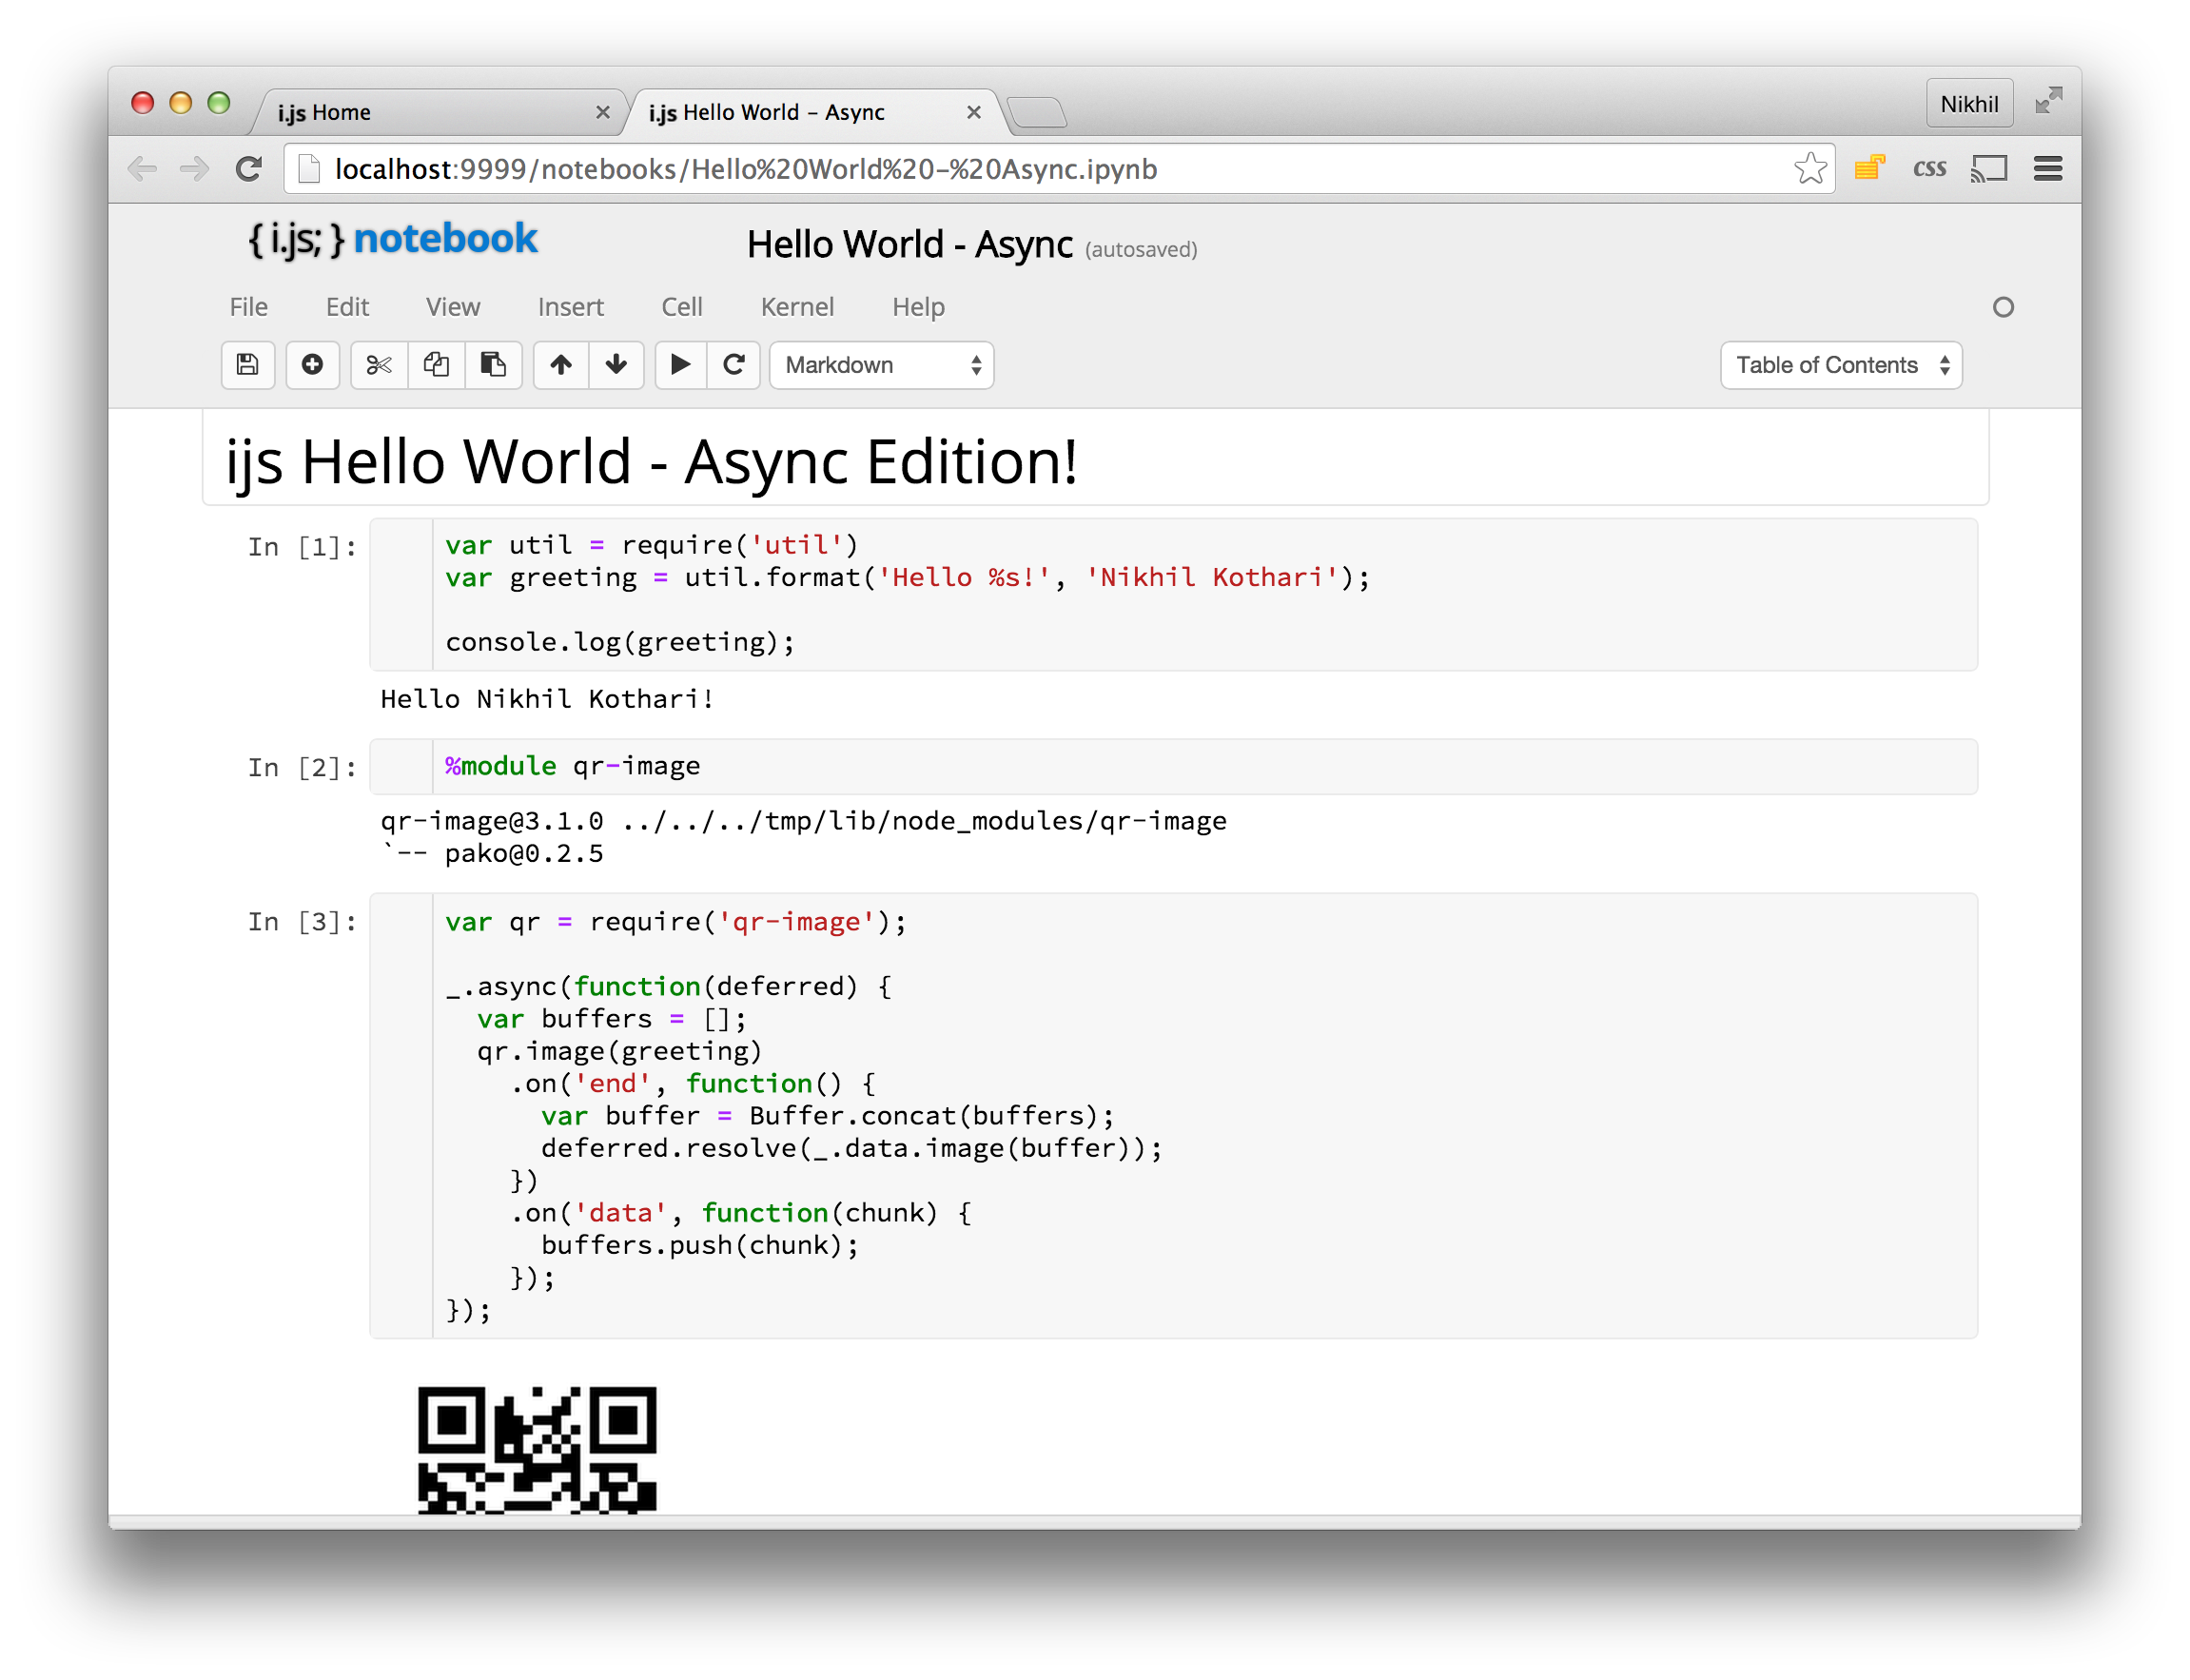Open the Insert menu
Viewport: 2190px width, 1680px height.
(570, 307)
